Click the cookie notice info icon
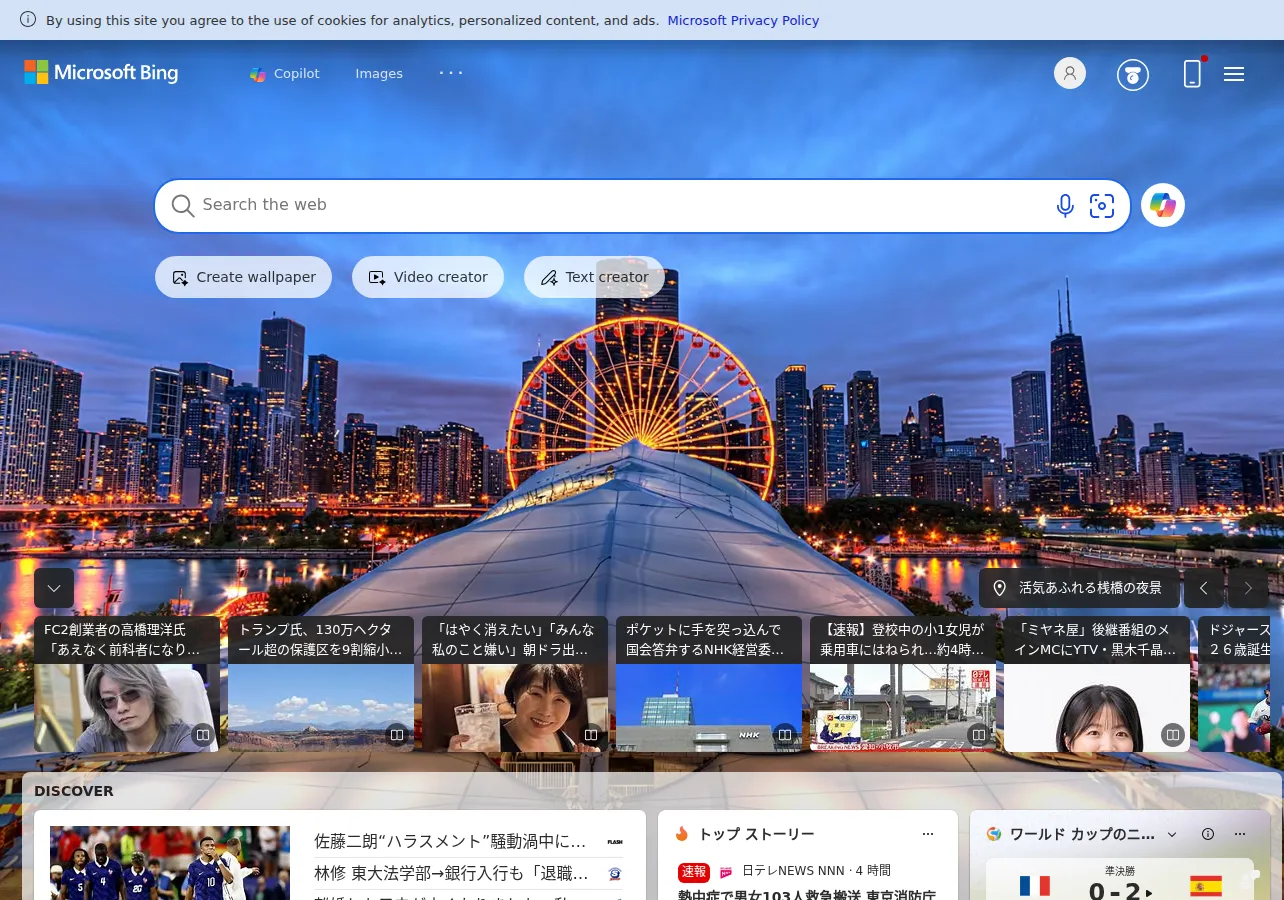The height and width of the screenshot is (900, 1284). (28, 20)
